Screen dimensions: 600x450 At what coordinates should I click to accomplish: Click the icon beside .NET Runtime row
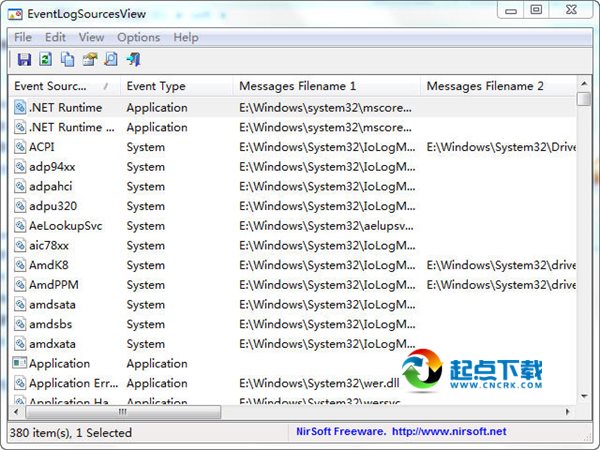20,108
